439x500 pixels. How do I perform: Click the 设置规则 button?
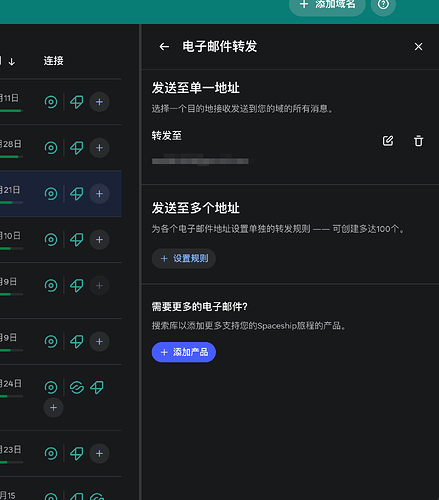click(184, 258)
